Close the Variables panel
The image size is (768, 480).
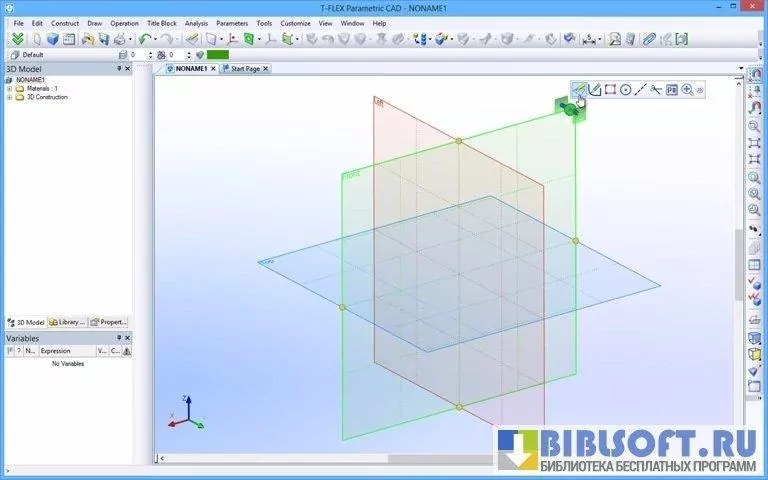128,338
